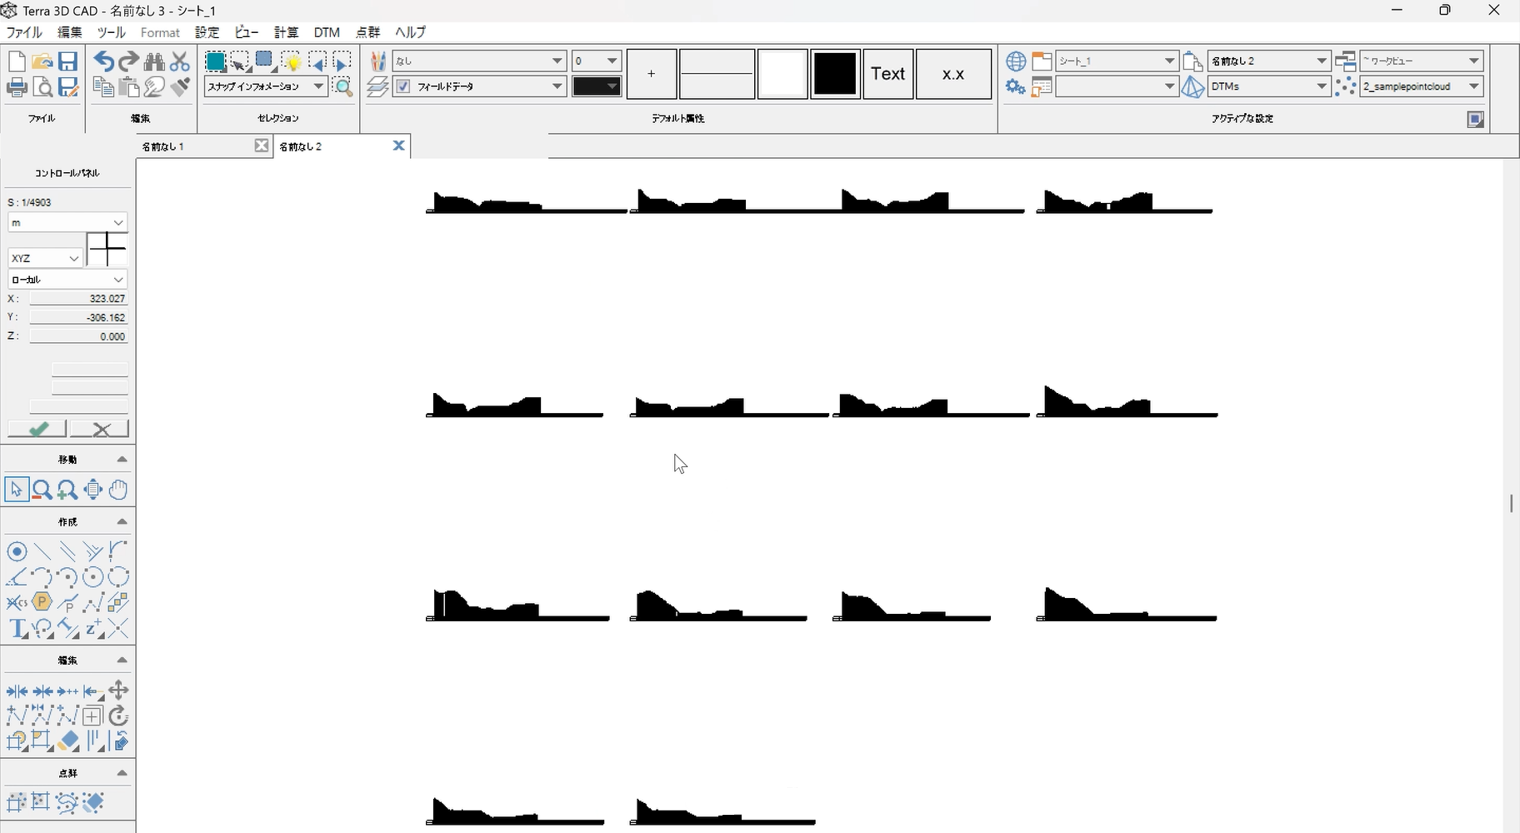1520x833 pixels.
Task: Choose the text creation T tool
Action: 17,629
